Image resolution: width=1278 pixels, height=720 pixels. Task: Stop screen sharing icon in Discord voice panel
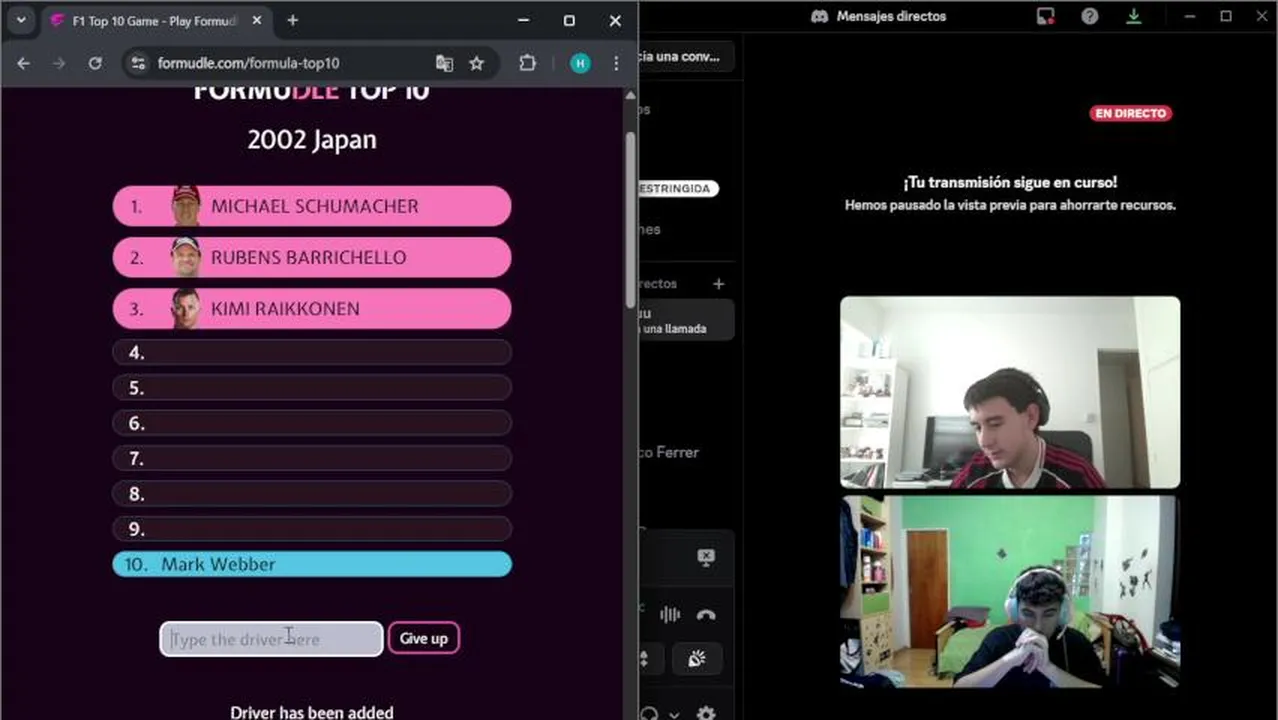click(x=706, y=558)
